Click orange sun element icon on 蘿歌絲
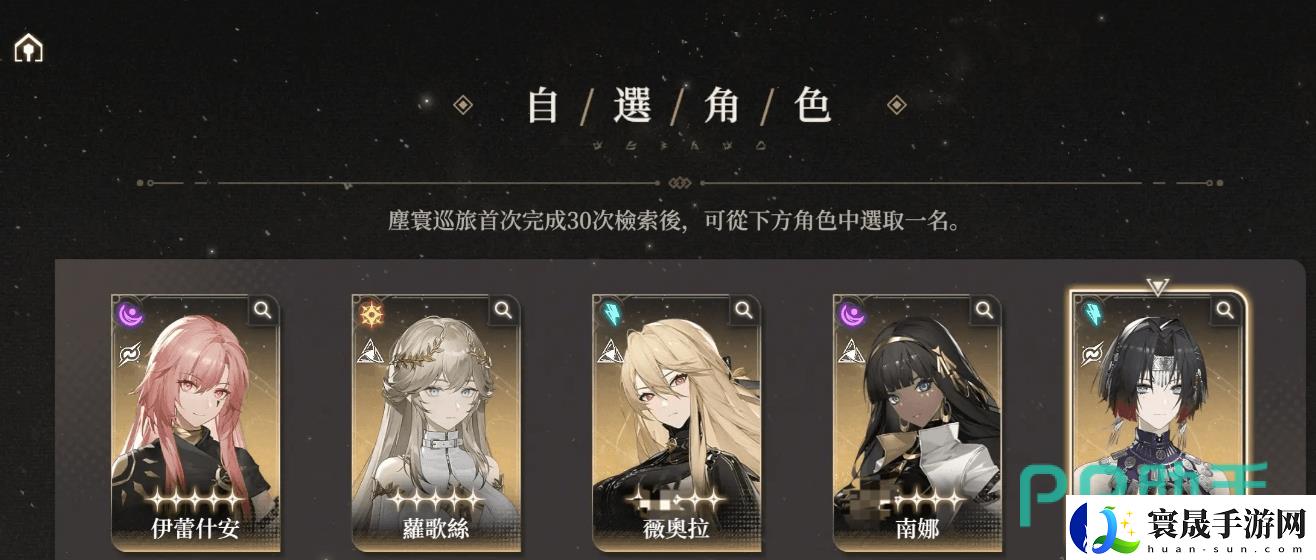1316x560 pixels. pos(370,314)
